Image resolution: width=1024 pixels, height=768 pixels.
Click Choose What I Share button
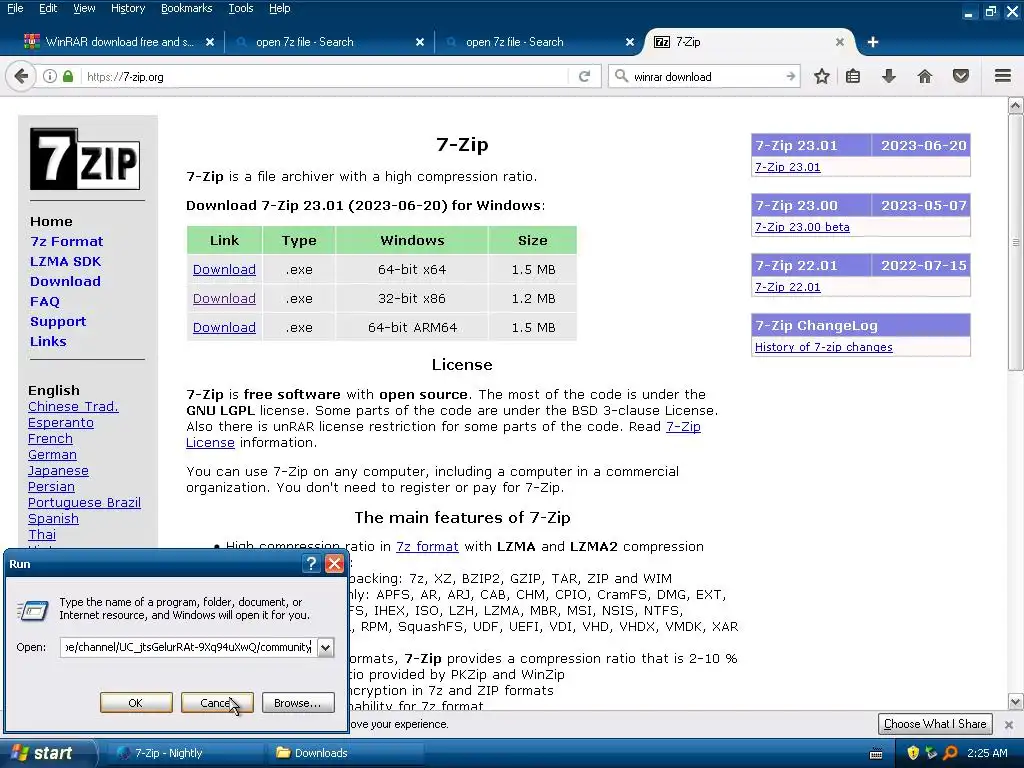(x=935, y=724)
